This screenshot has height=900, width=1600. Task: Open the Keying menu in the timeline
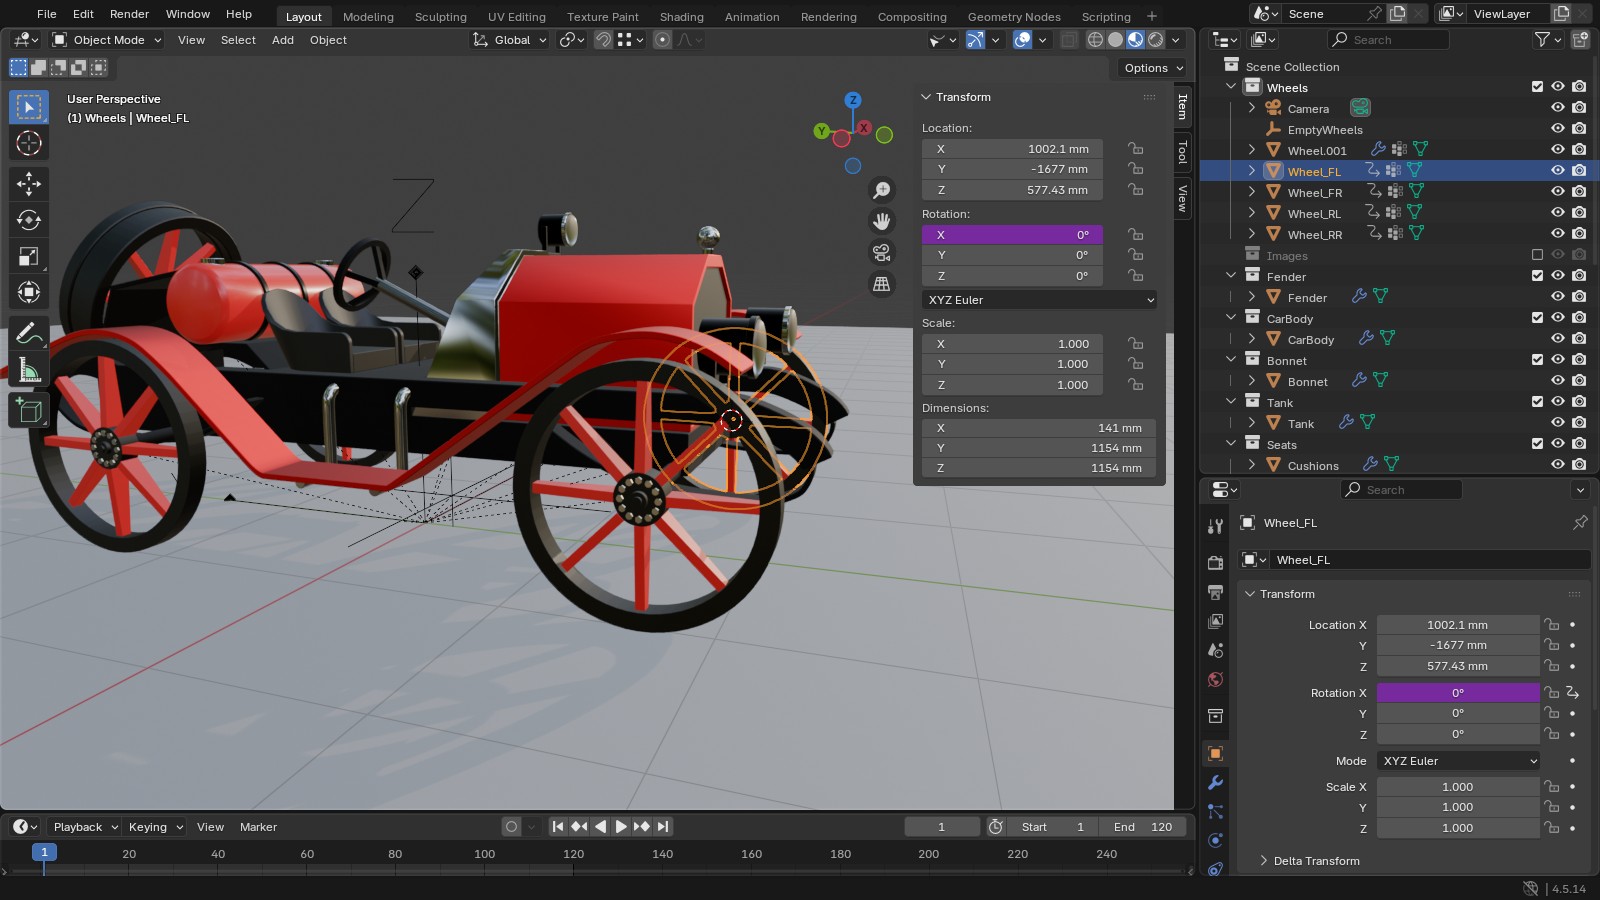[156, 827]
